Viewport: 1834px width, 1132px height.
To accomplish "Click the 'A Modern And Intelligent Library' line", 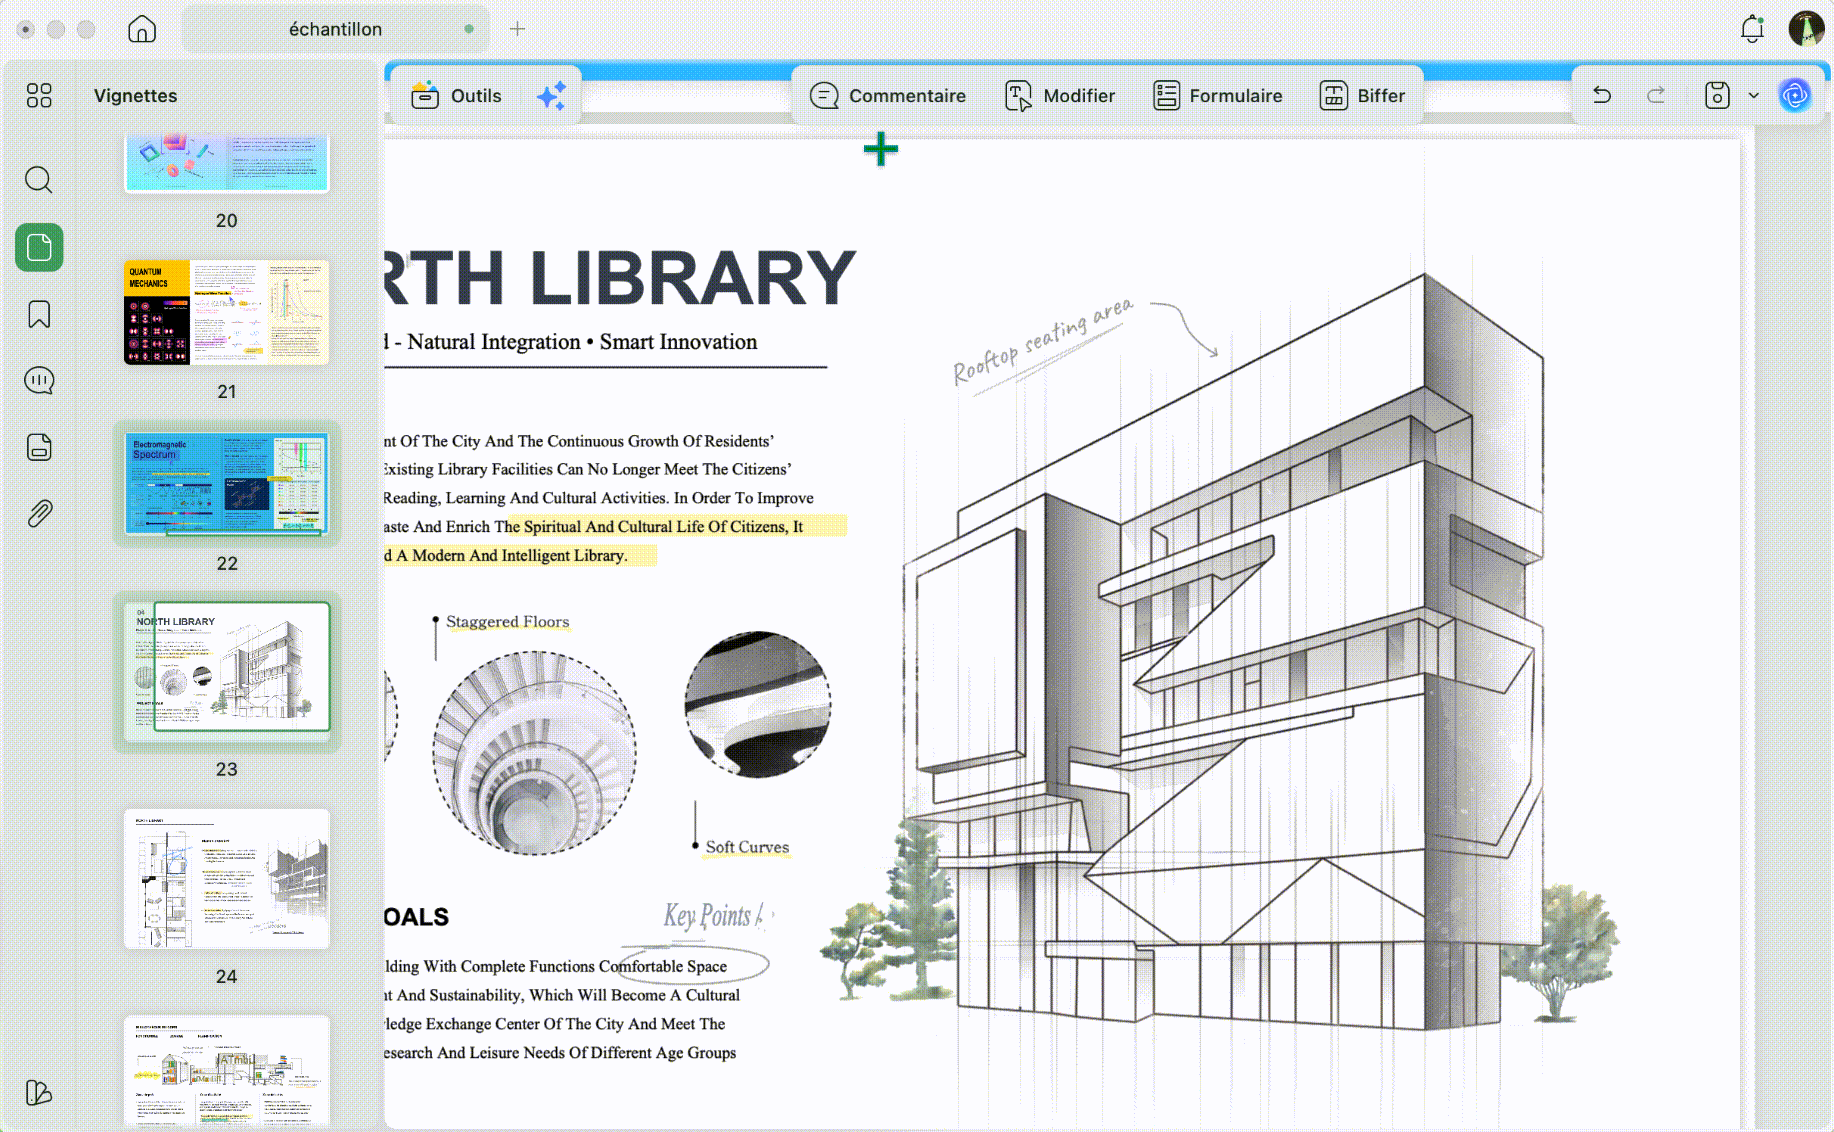I will click(x=512, y=556).
